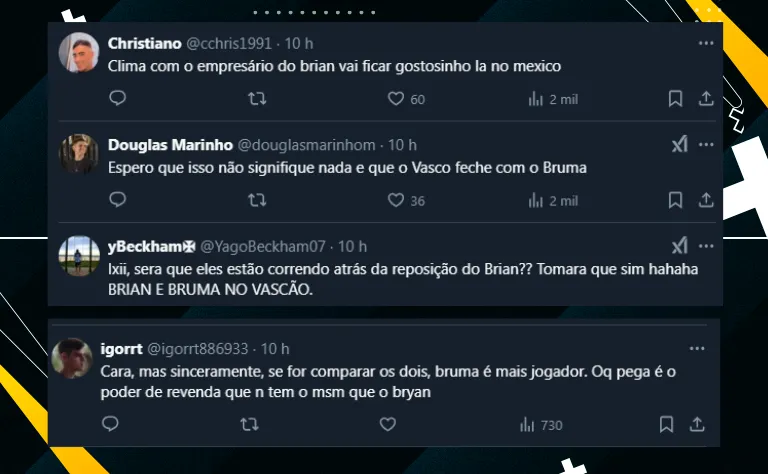This screenshot has height=474, width=768.
Task: Reply to Christiano's tweet
Action: (x=117, y=99)
